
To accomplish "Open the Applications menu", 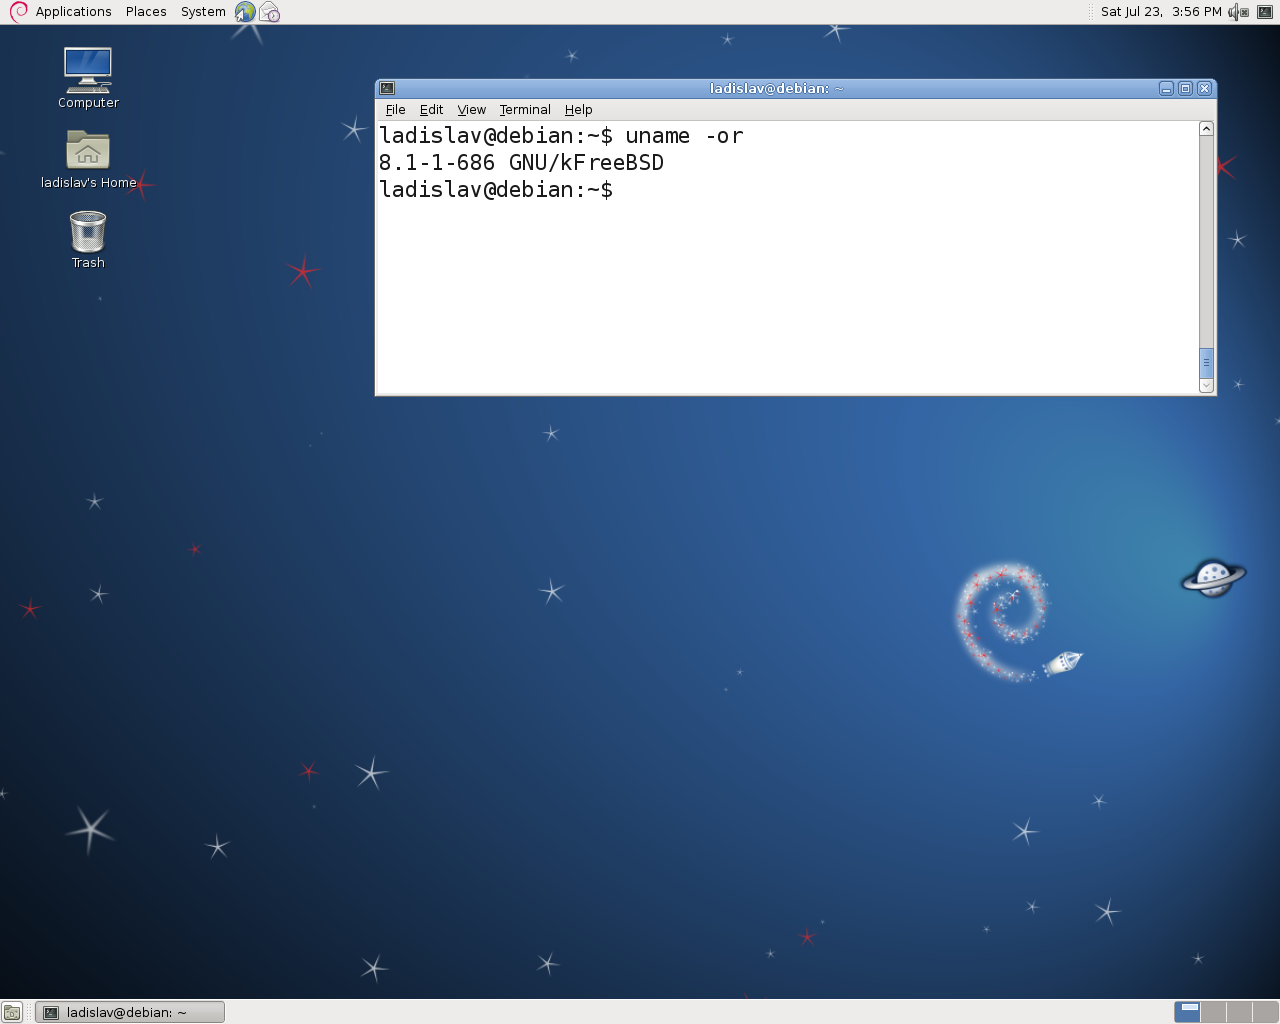I will pos(73,12).
